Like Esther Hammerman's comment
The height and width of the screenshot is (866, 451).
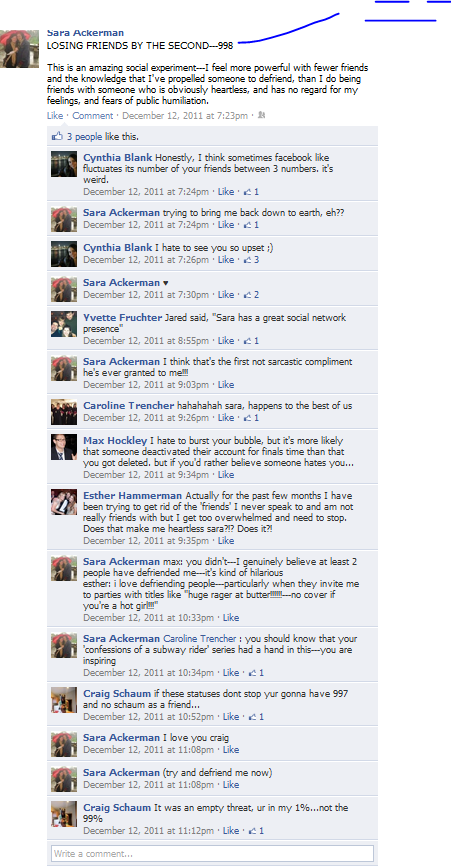point(226,541)
